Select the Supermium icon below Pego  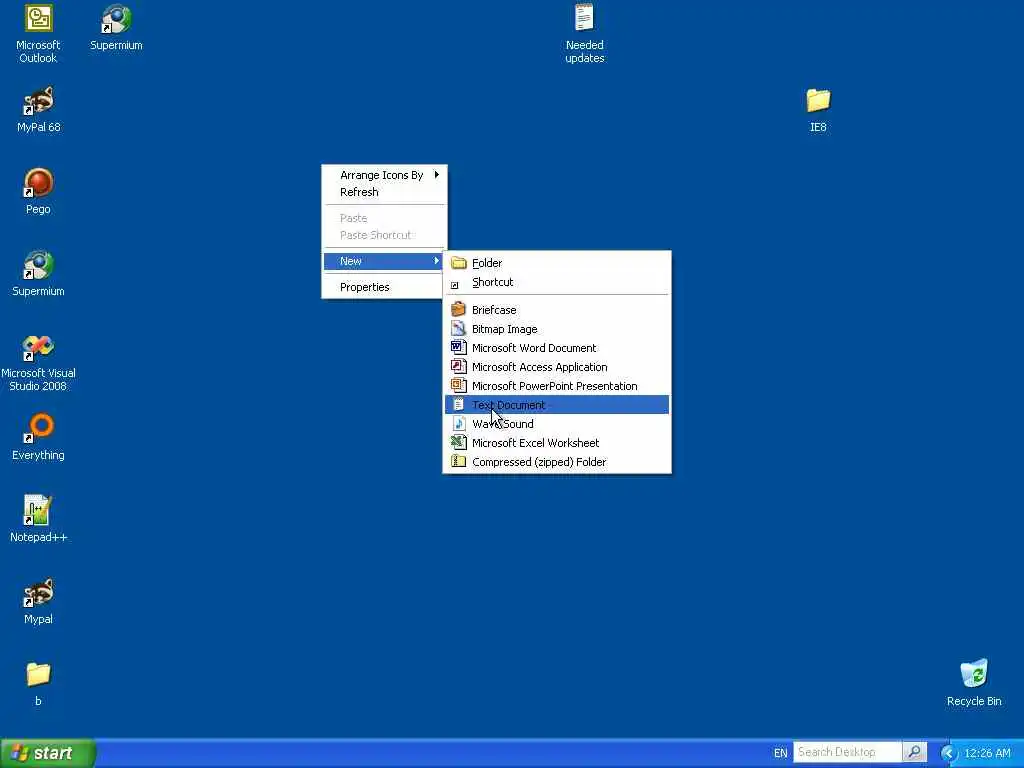[38, 274]
